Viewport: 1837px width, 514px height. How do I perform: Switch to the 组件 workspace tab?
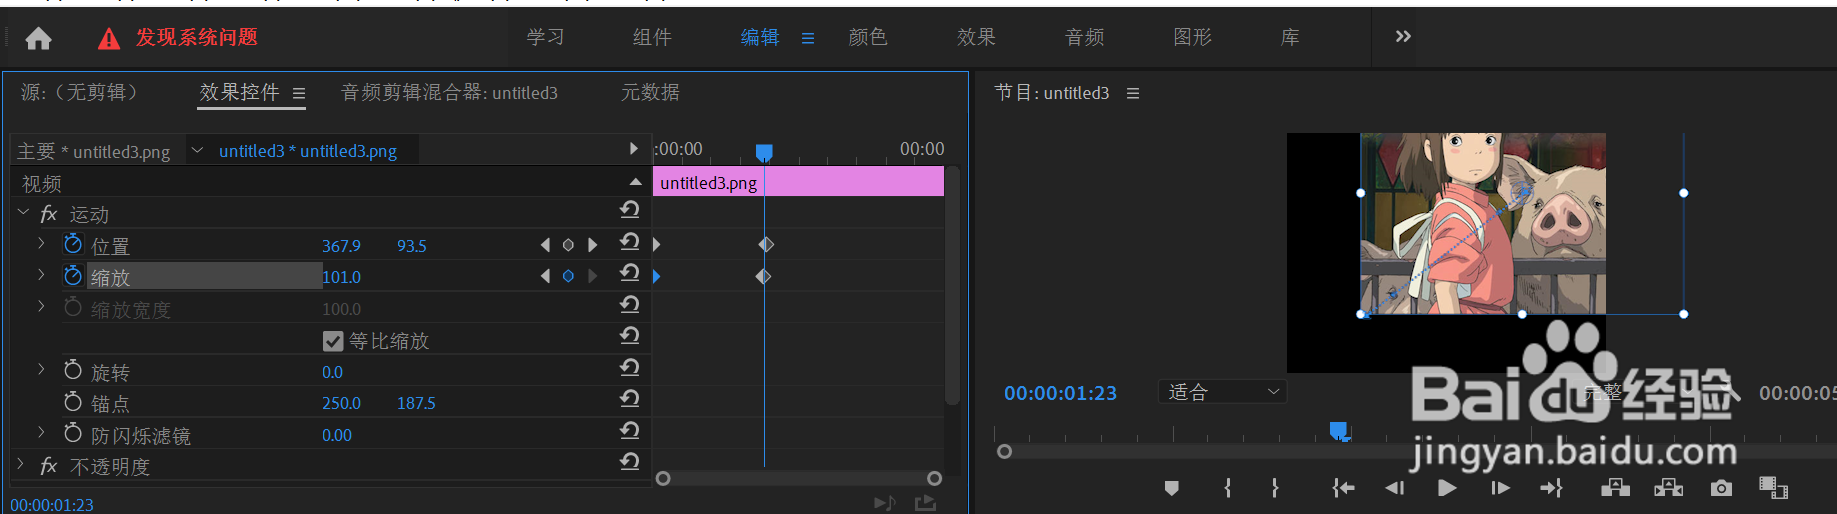click(x=652, y=37)
